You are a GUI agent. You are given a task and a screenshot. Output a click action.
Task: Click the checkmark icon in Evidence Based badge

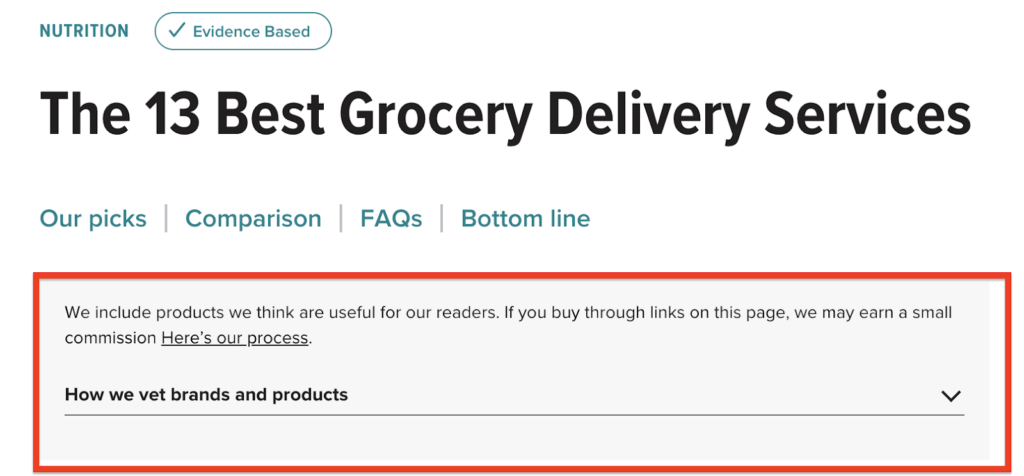pyautogui.click(x=176, y=31)
